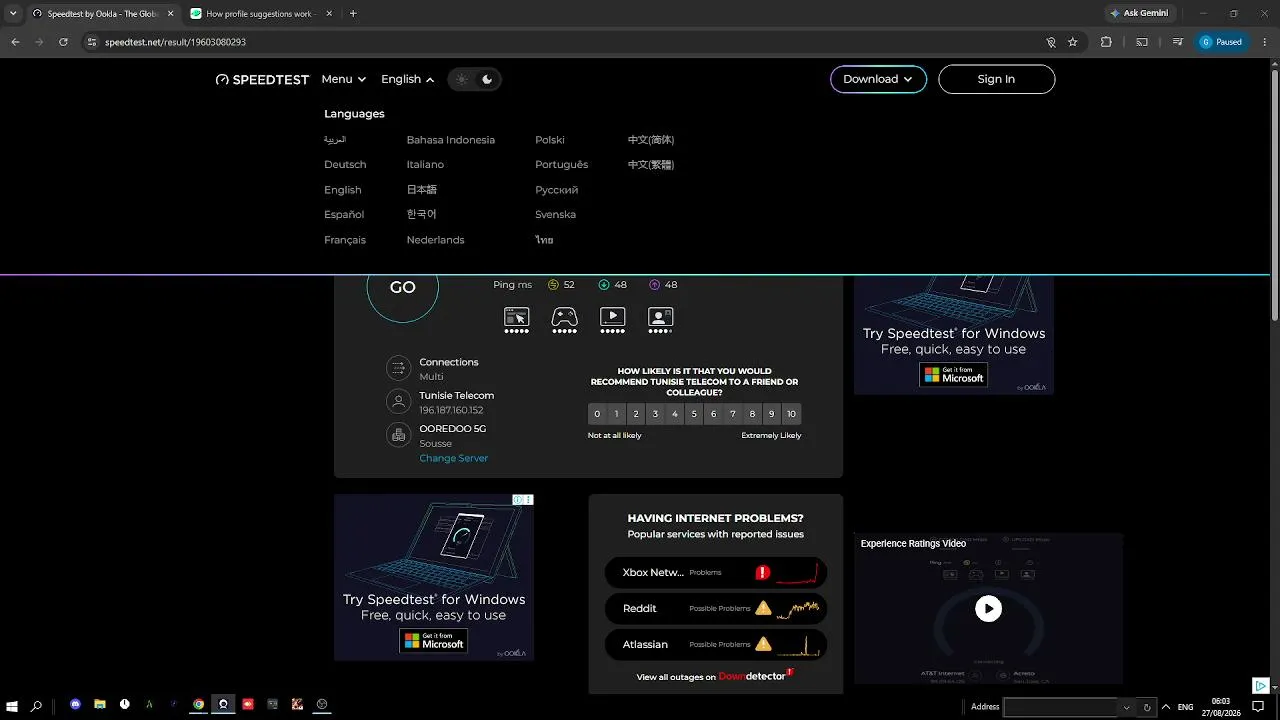Rate recommendation likelihood as 3

[655, 414]
